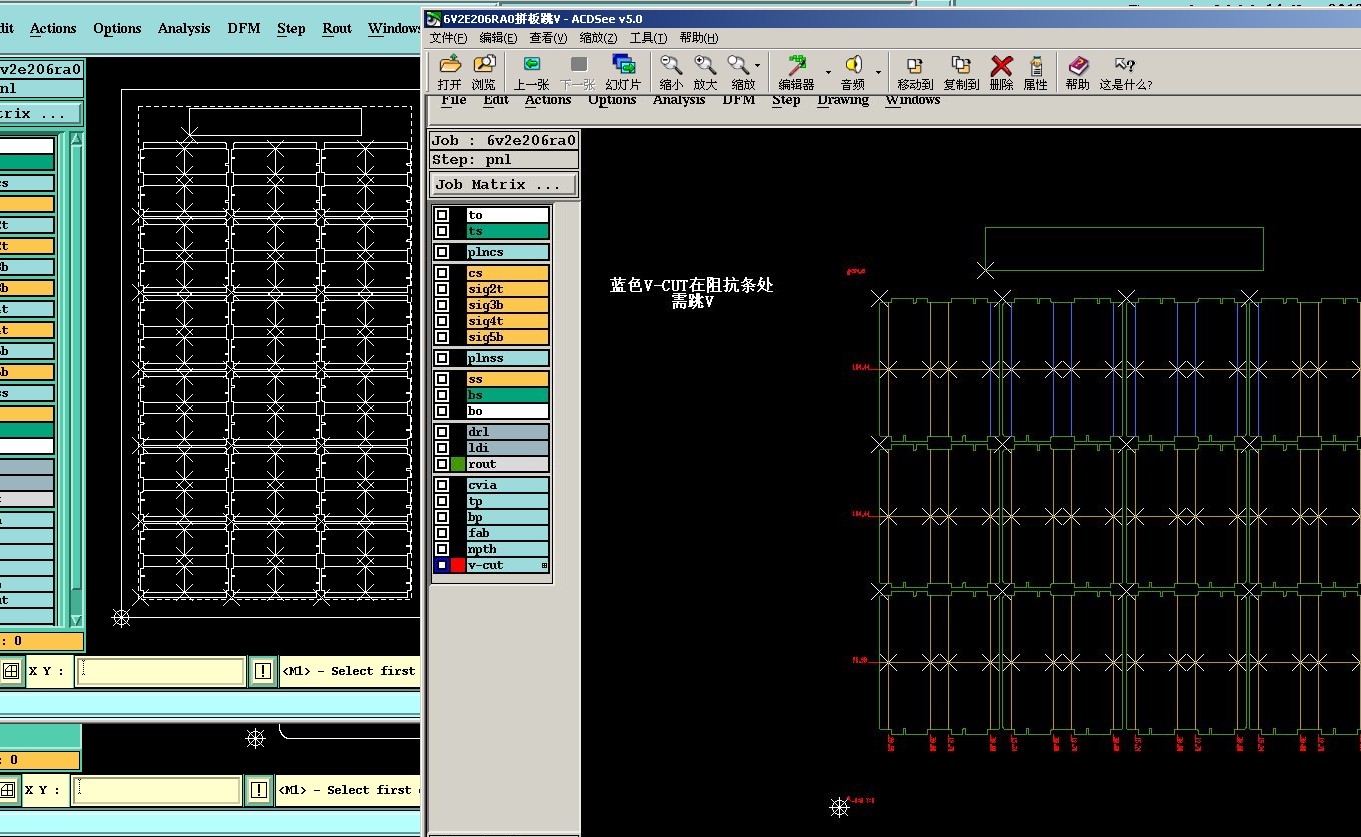Open the 工具(T) menu in ACDSee

(x=648, y=38)
